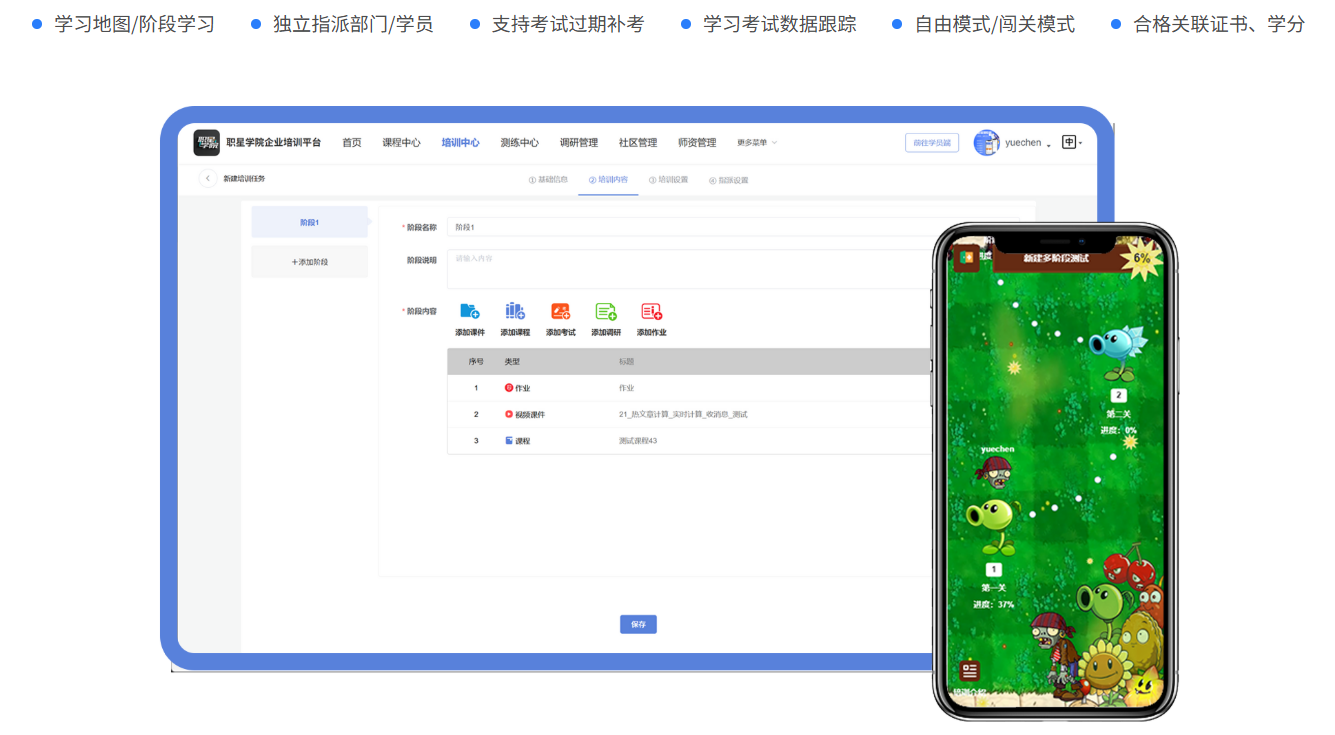Open step 4 指派设置 tab
Viewport: 1335px width, 735px height.
(728, 180)
